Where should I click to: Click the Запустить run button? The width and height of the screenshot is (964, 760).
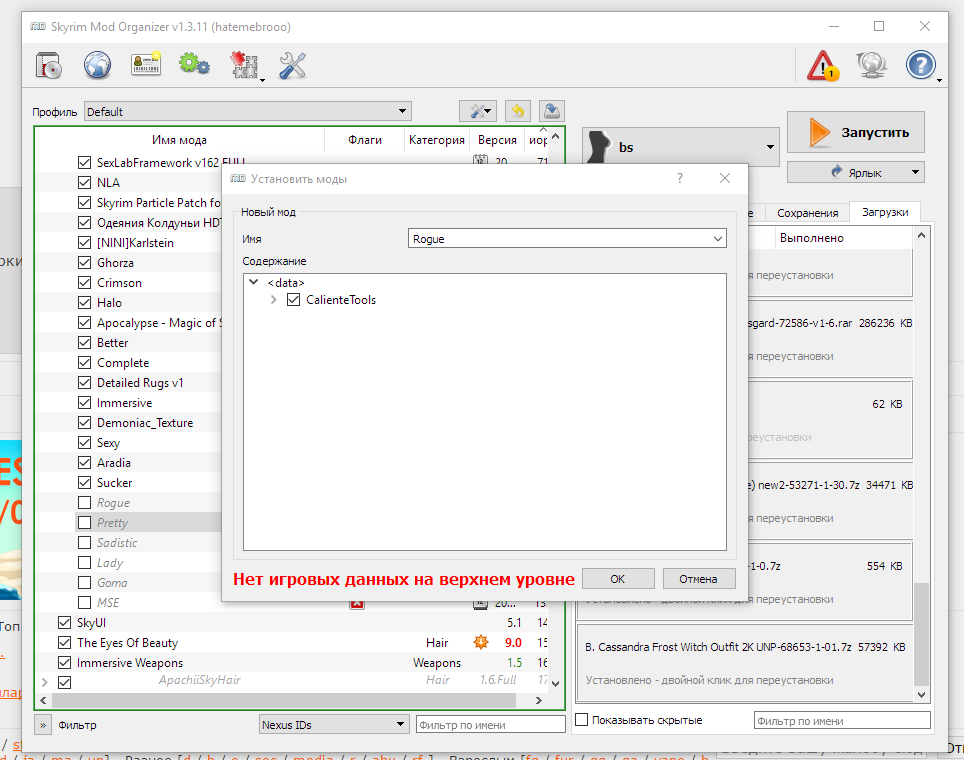click(856, 132)
